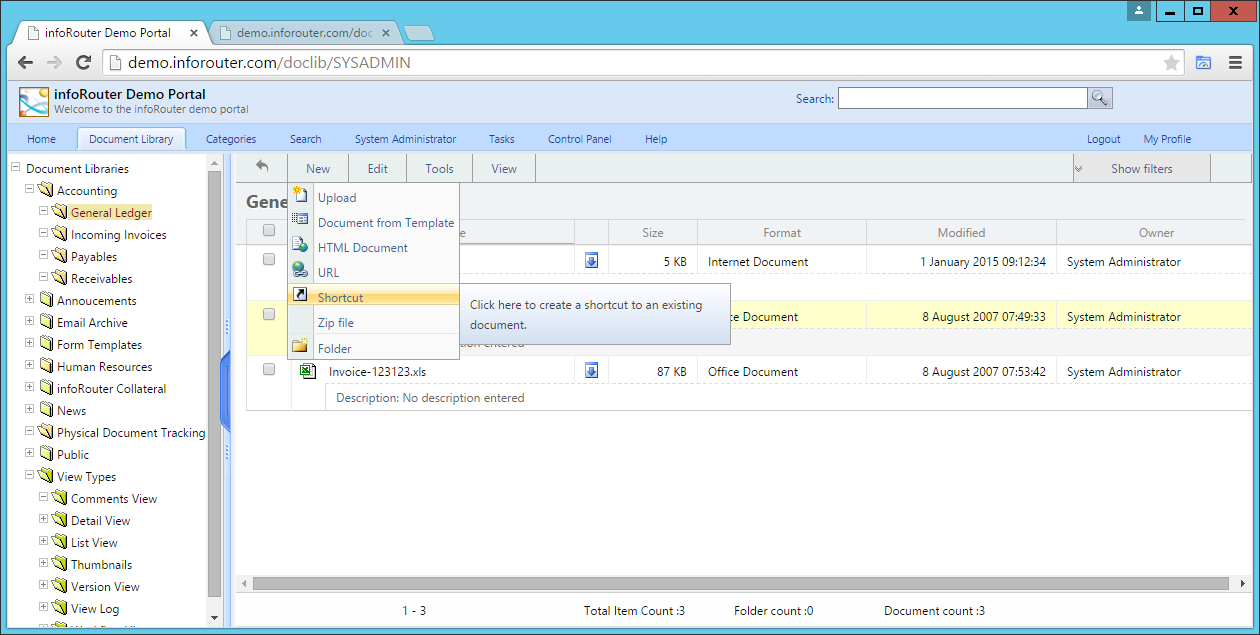
Task: Switch to the Categories tab
Action: 231,139
